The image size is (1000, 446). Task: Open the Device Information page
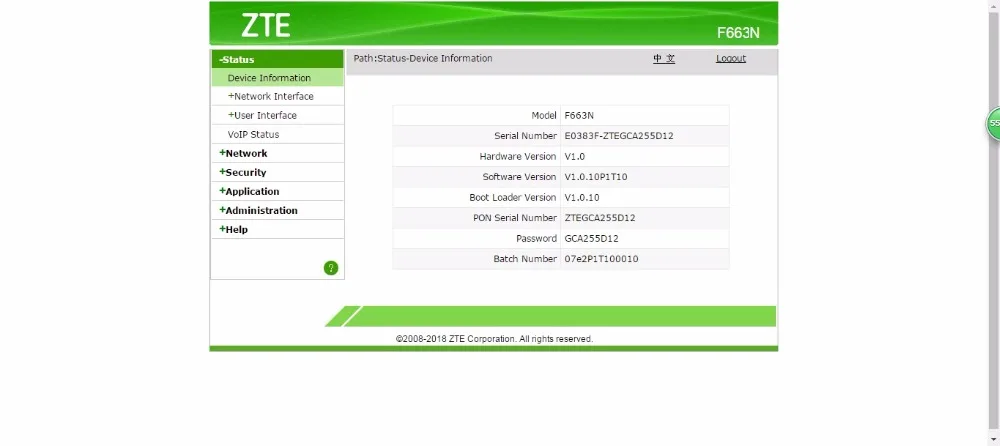pos(269,78)
